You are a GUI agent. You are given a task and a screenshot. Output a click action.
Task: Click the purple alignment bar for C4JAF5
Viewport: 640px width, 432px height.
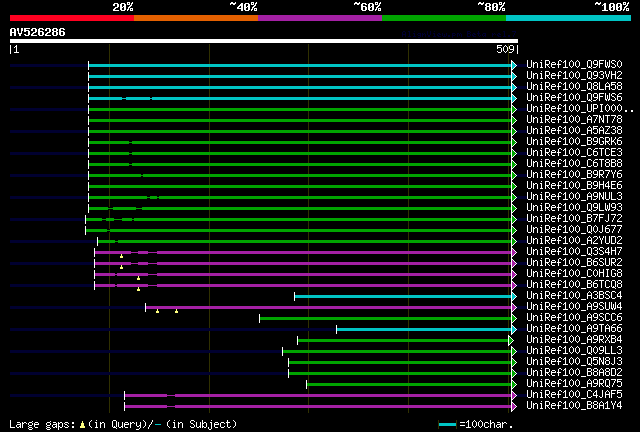click(318, 396)
